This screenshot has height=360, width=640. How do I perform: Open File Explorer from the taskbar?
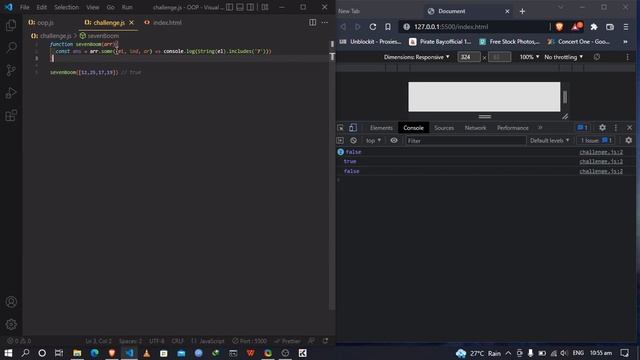coord(77,353)
